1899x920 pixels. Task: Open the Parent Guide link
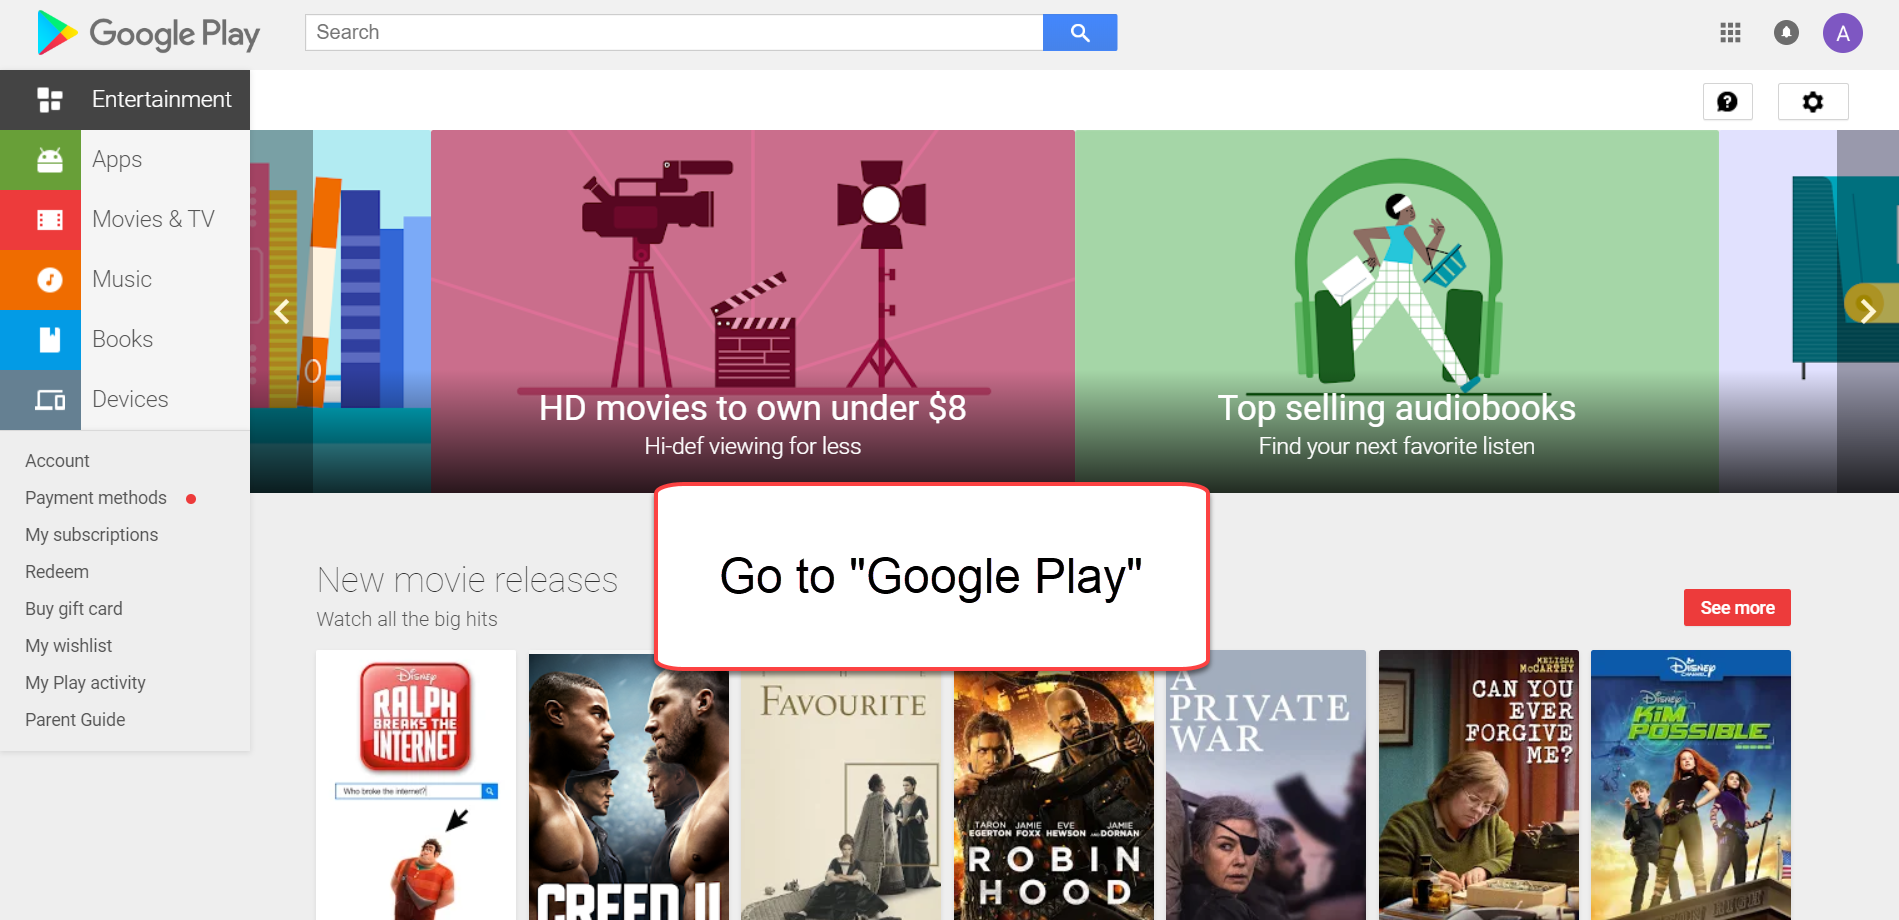click(75, 720)
